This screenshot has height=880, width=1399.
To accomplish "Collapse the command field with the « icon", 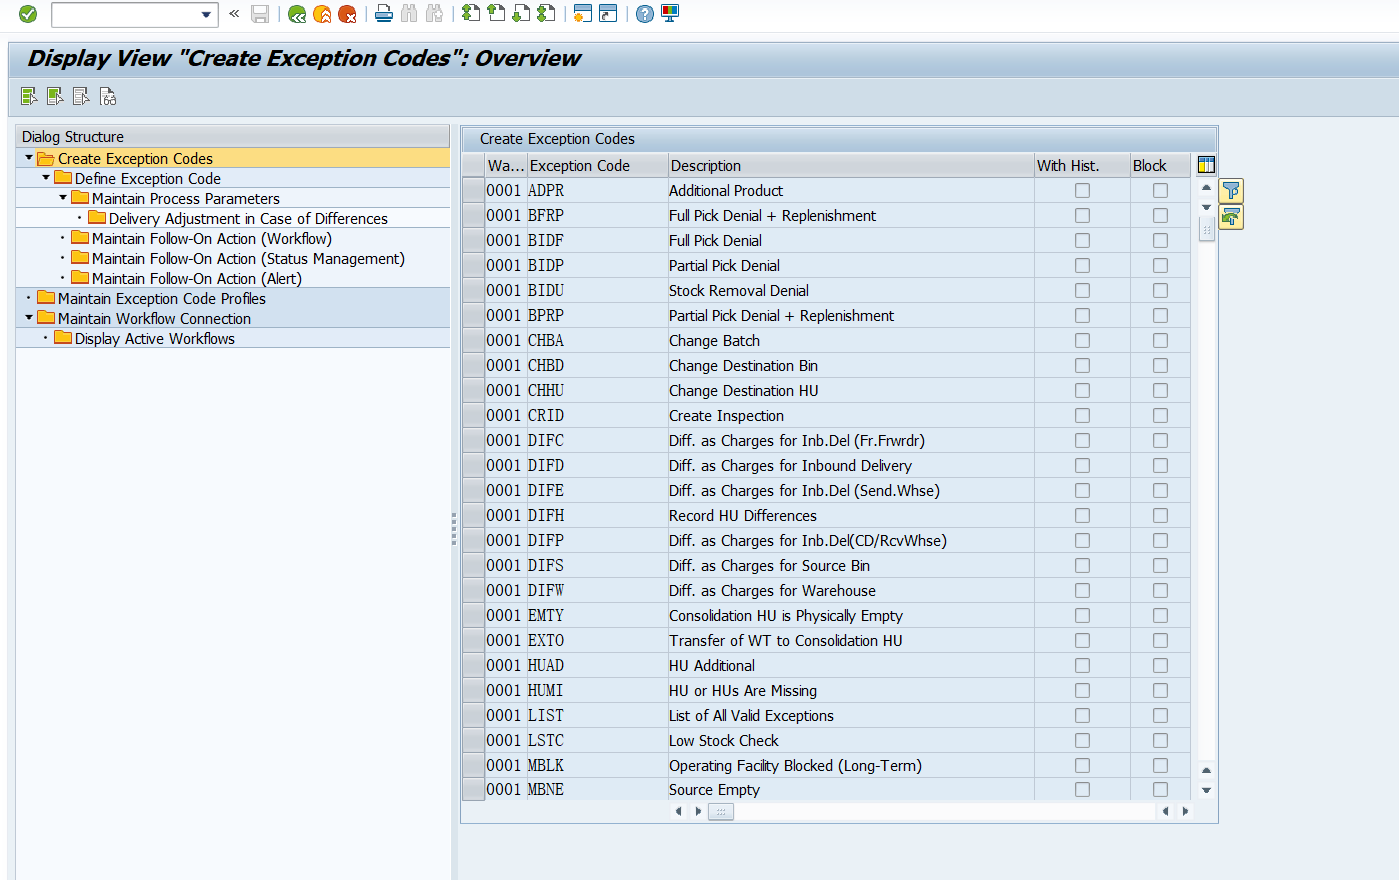I will pyautogui.click(x=234, y=14).
